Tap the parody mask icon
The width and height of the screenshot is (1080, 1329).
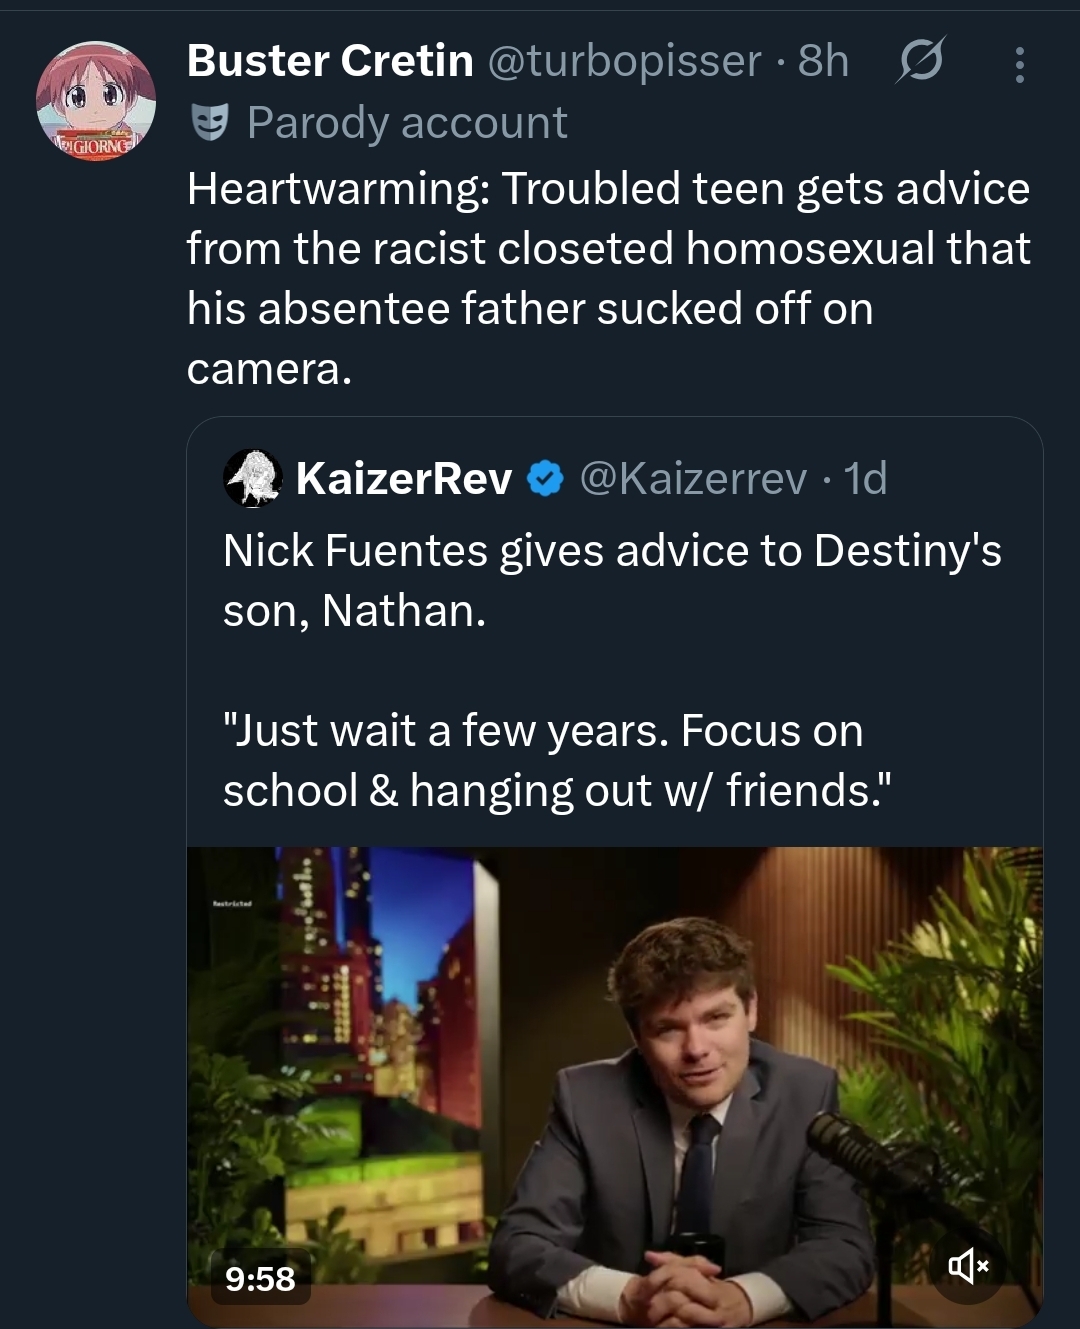pyautogui.click(x=210, y=123)
